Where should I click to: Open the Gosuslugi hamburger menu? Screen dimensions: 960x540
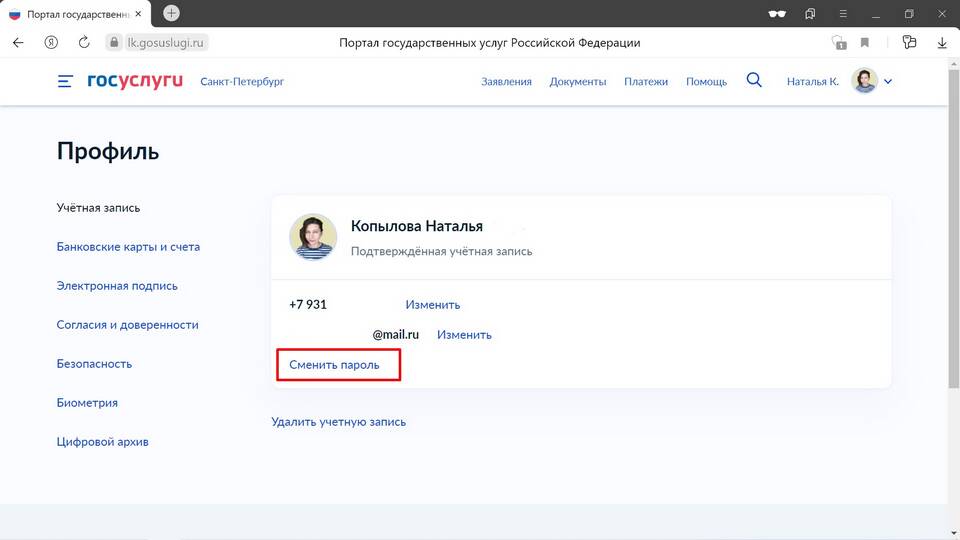[x=65, y=81]
